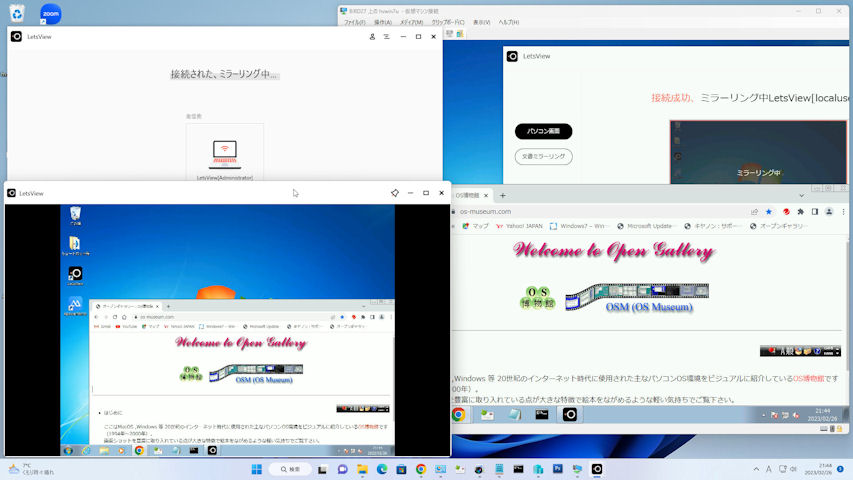Click the Windows Start button in taskbar
The width and height of the screenshot is (853, 480).
click(257, 469)
